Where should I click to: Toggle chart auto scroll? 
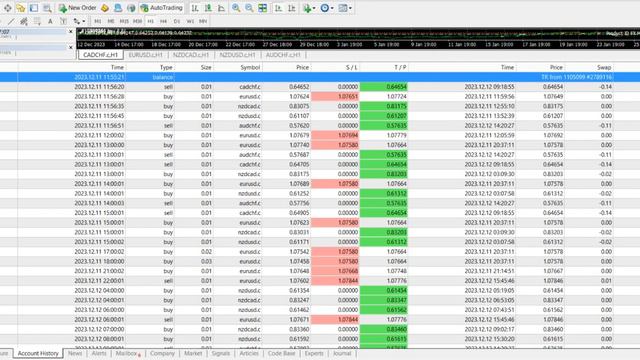(x=278, y=8)
